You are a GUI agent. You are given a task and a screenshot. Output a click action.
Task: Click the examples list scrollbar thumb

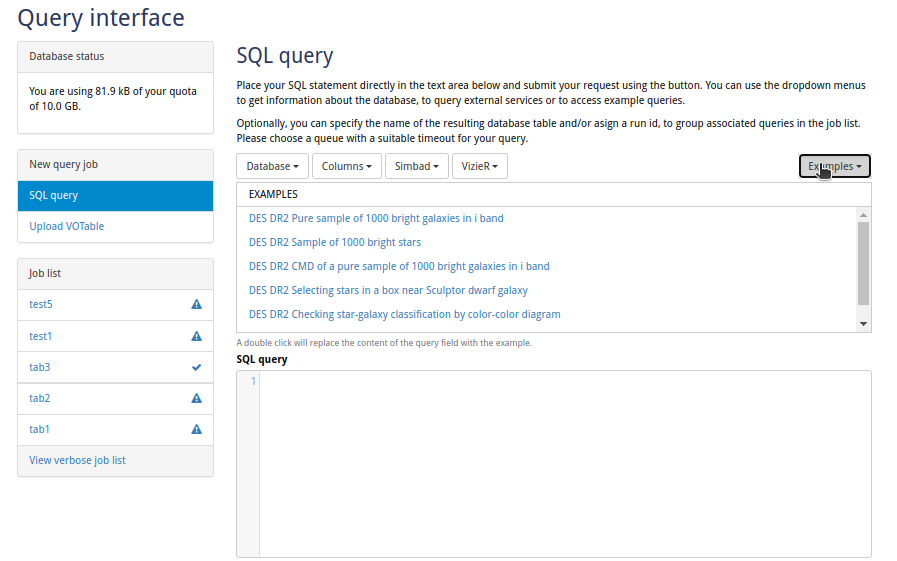coord(863,262)
